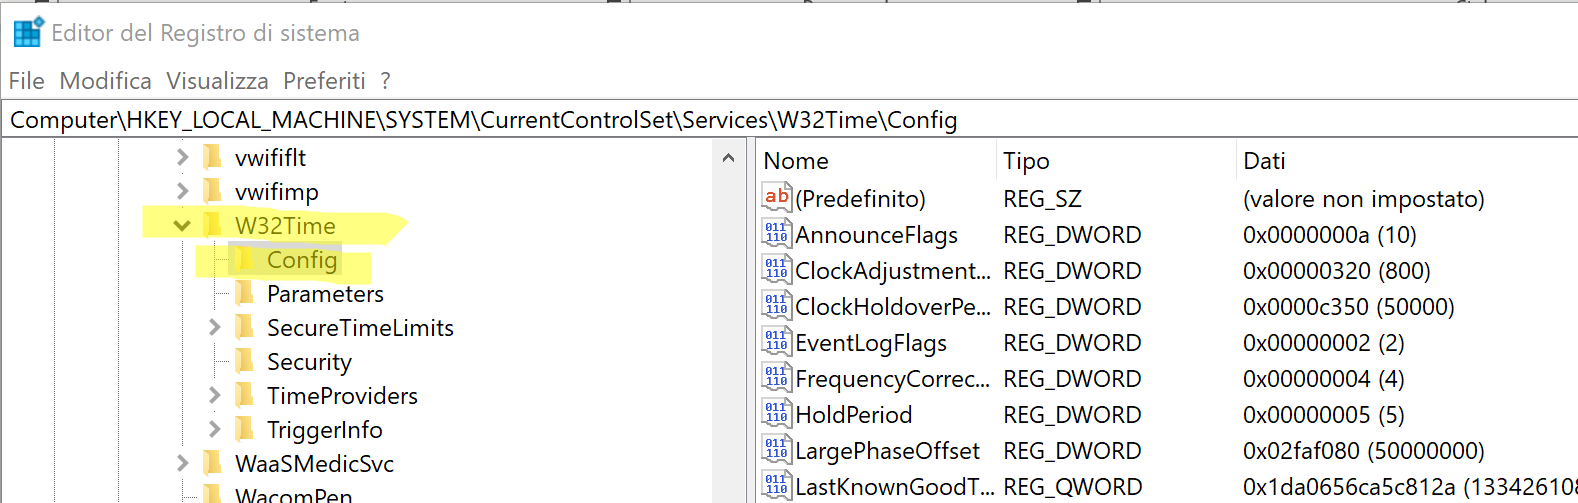Click the AnnounceFlags DWORD value icon
The width and height of the screenshot is (1578, 503).
776,234
